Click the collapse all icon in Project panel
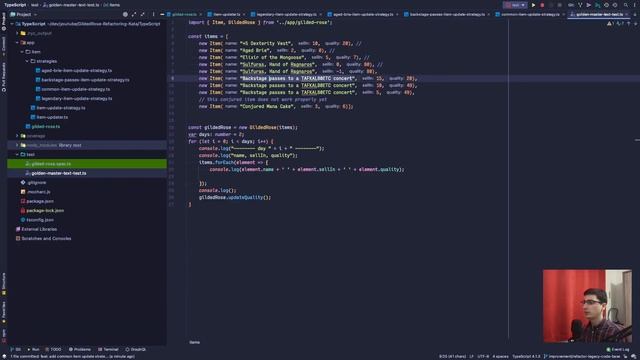This screenshot has width=640, height=360. [142, 14]
